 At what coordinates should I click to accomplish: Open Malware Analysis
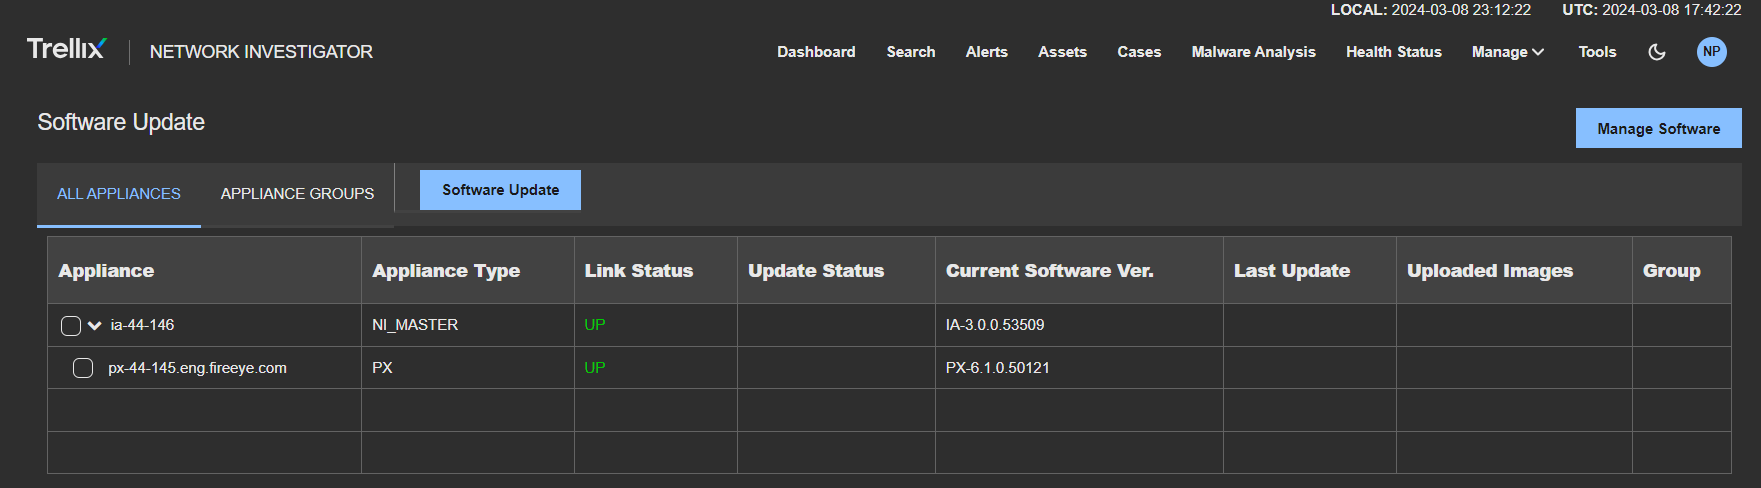[1253, 52]
